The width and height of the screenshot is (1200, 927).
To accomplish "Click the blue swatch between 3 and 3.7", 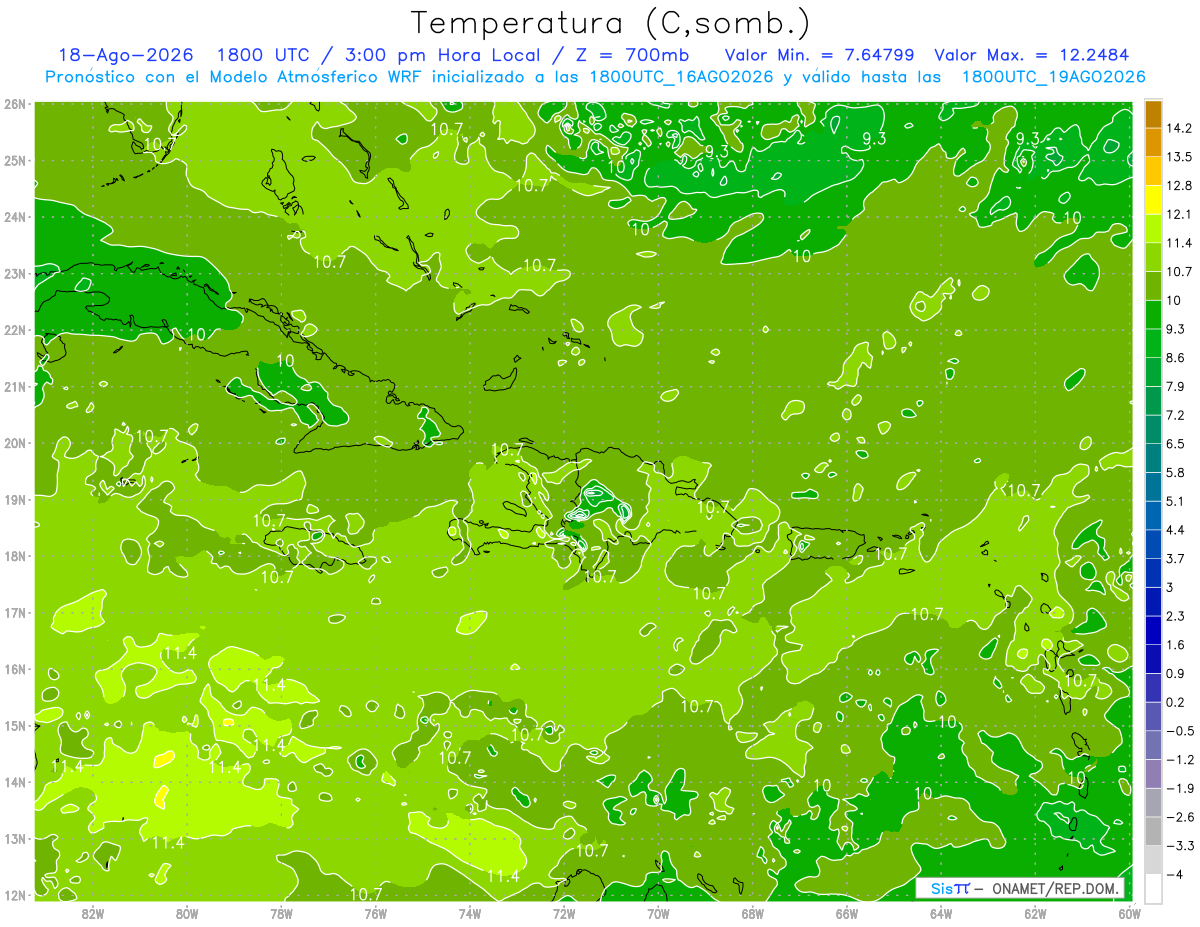I will (1153, 573).
